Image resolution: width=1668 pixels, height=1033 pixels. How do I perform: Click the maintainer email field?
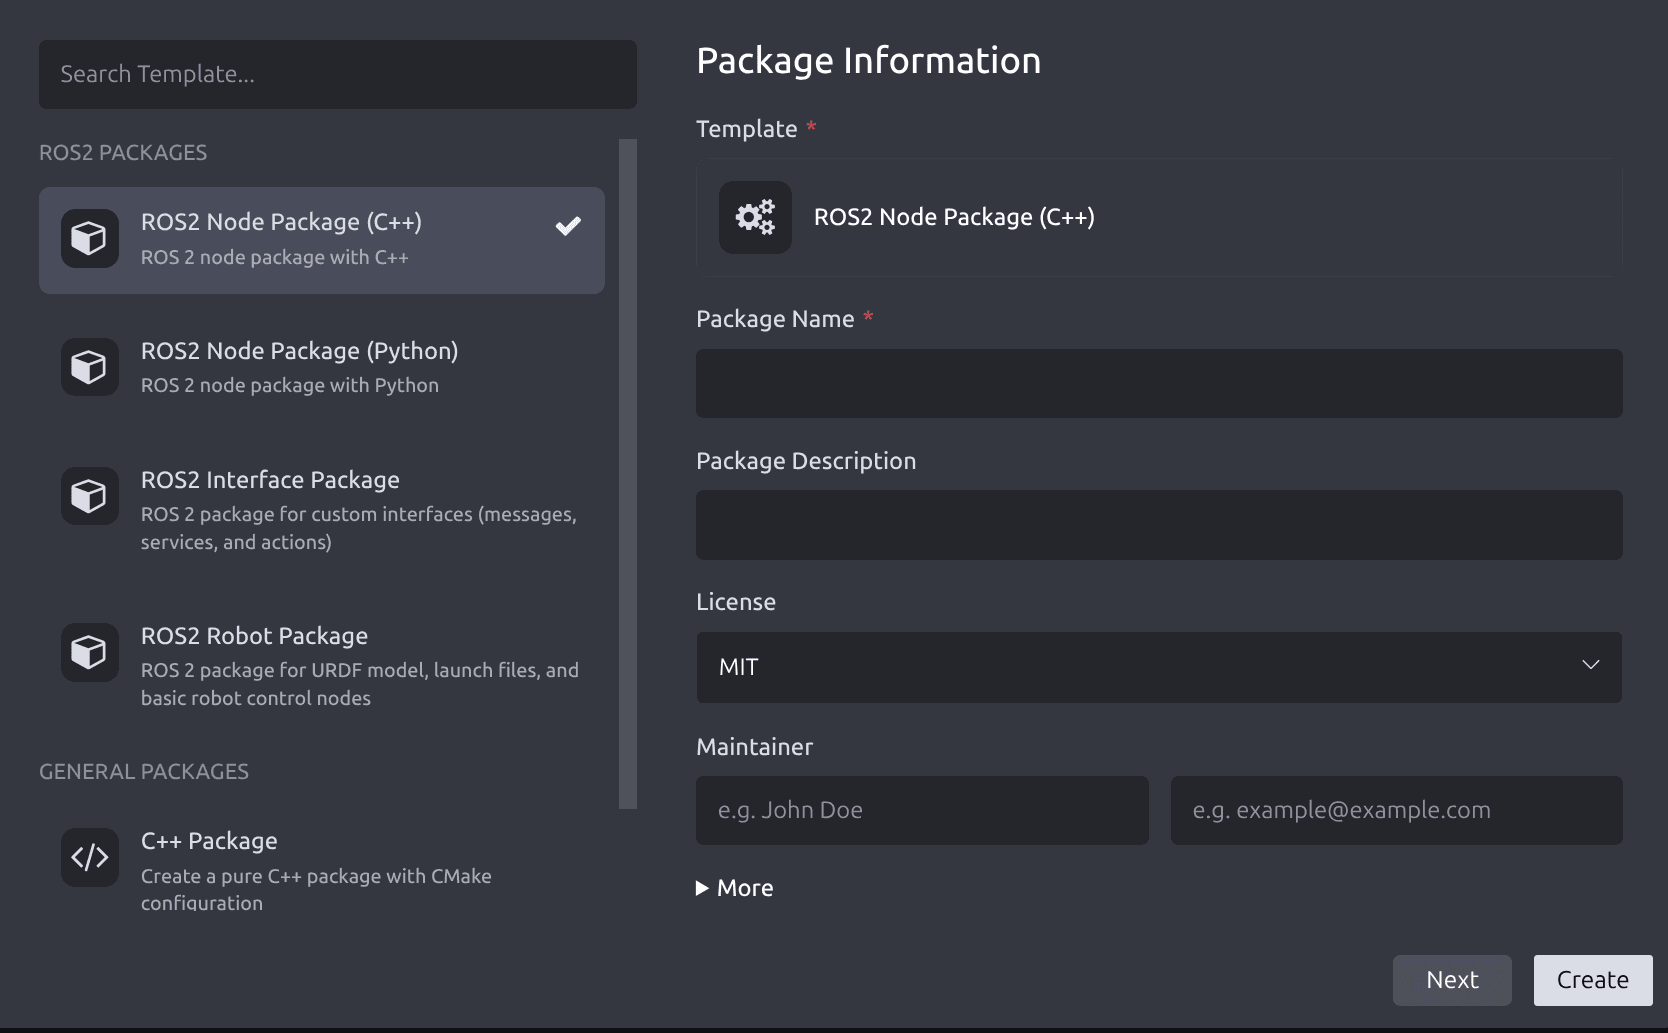[x=1395, y=810]
